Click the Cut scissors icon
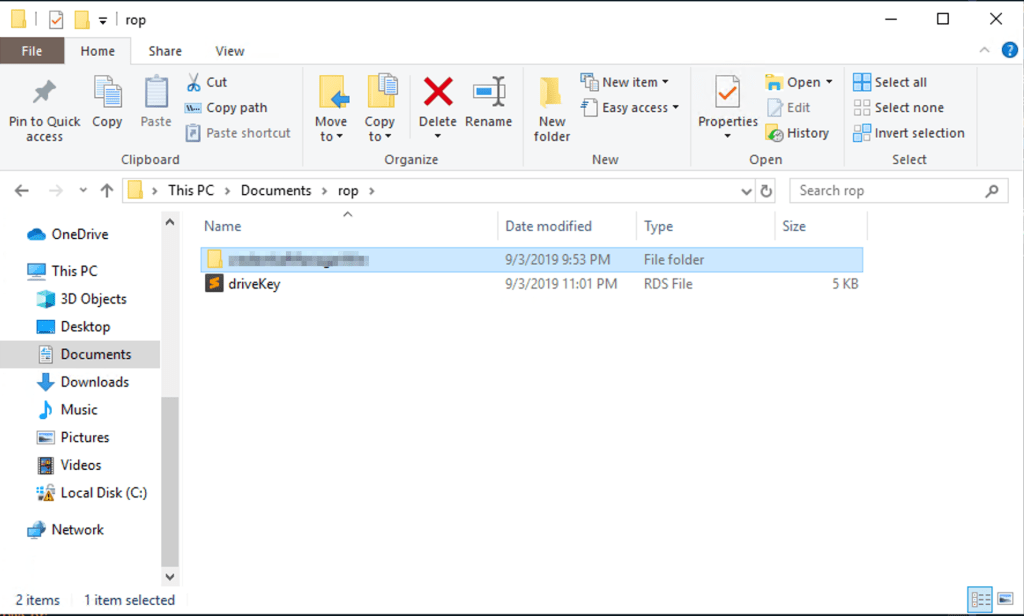Viewport: 1024px width, 616px height. pos(194,82)
